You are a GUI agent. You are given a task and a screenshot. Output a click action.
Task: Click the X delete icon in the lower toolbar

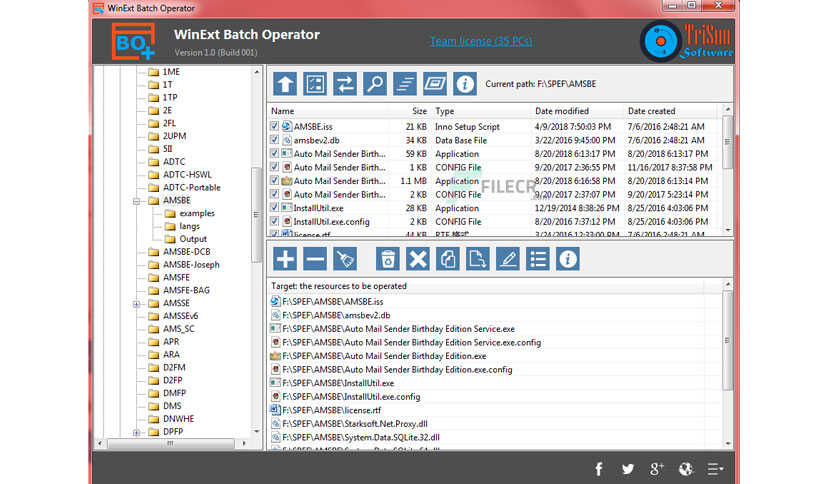417,259
